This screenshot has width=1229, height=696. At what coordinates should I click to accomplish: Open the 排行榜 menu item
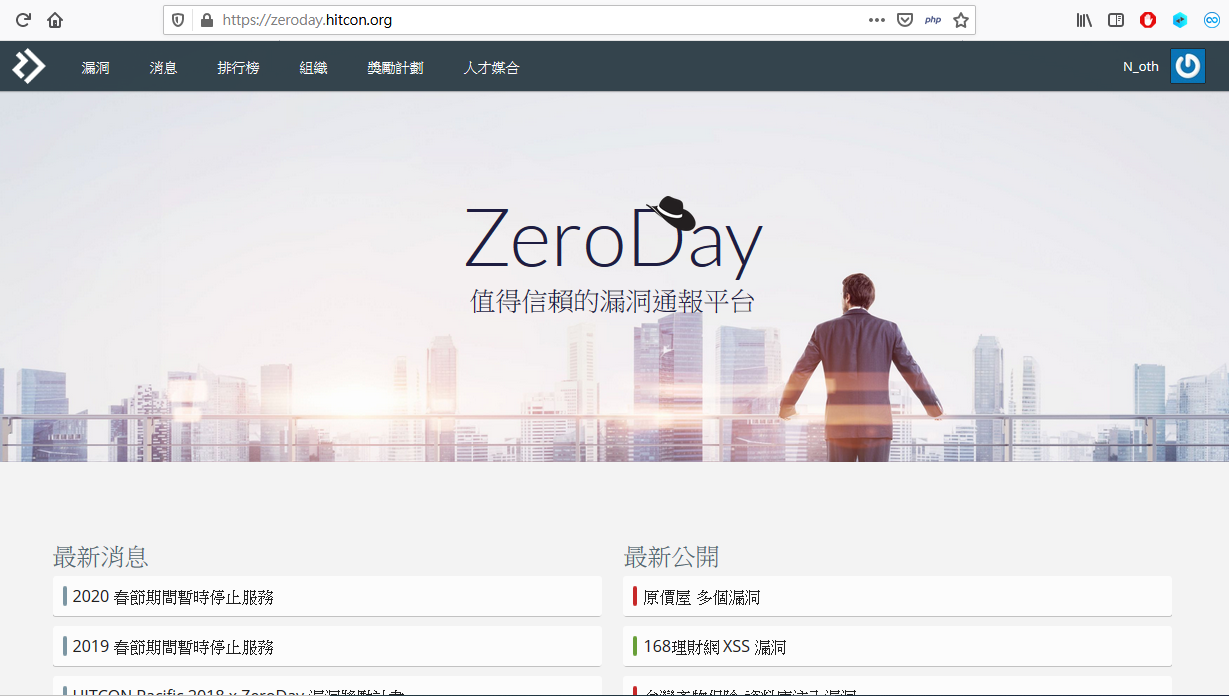[x=239, y=68]
